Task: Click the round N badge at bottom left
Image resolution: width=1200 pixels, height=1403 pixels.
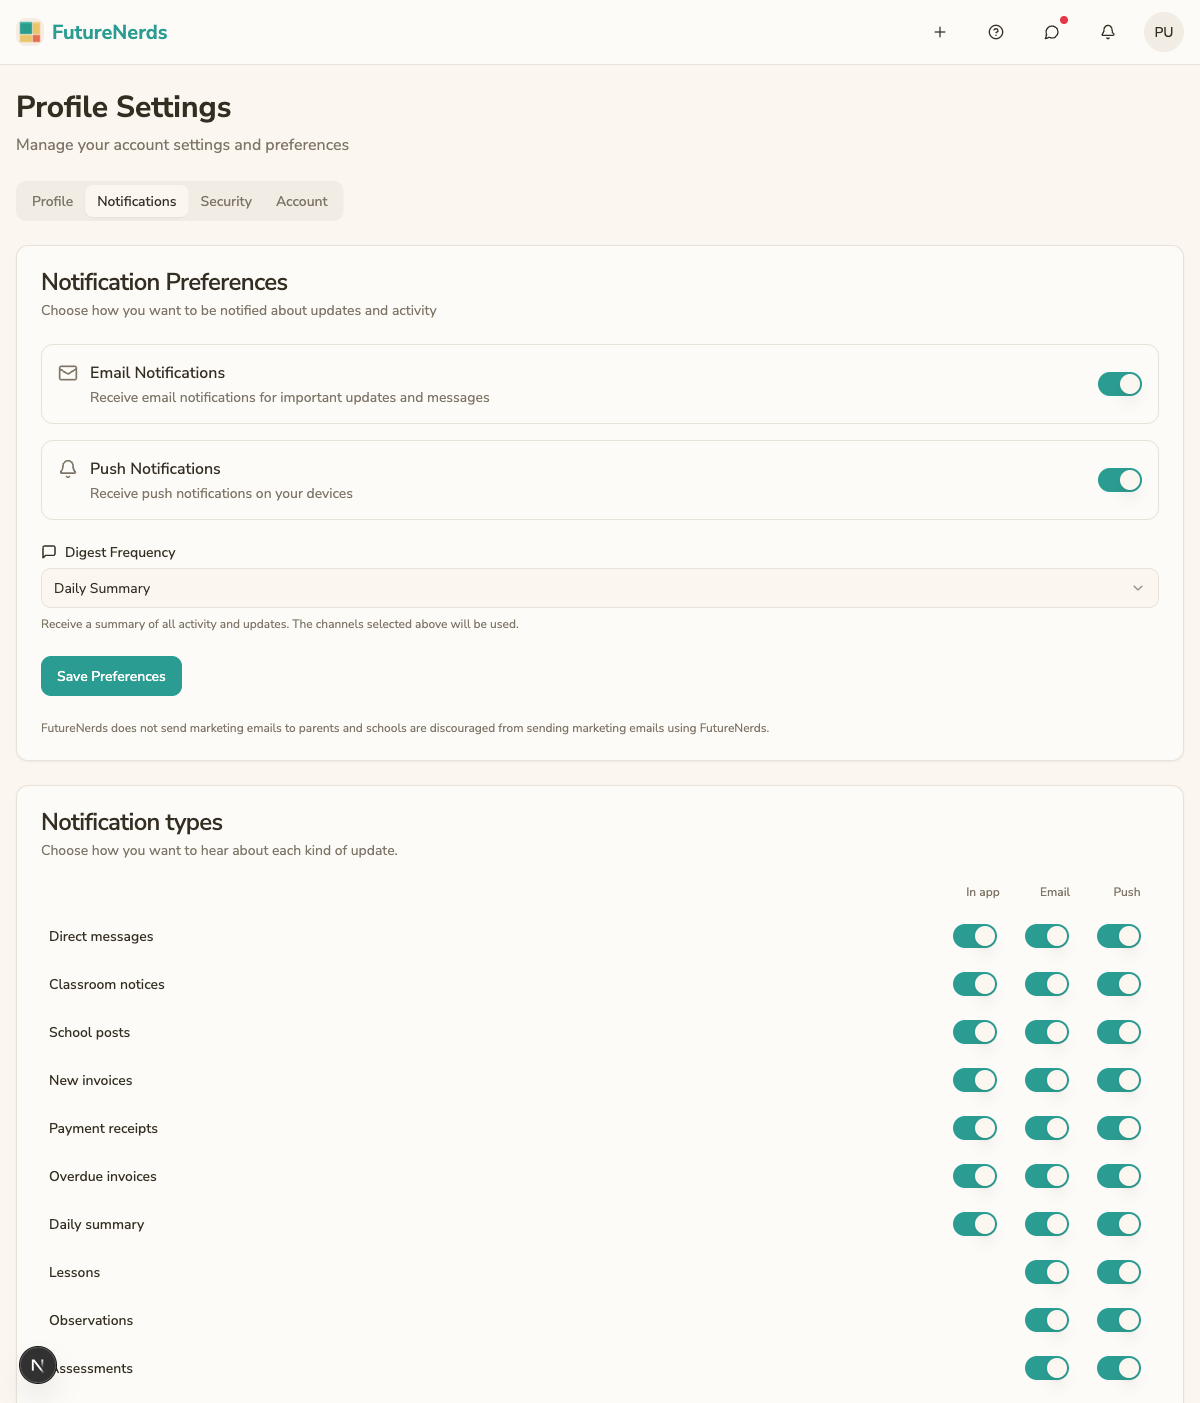Action: pyautogui.click(x=38, y=1365)
